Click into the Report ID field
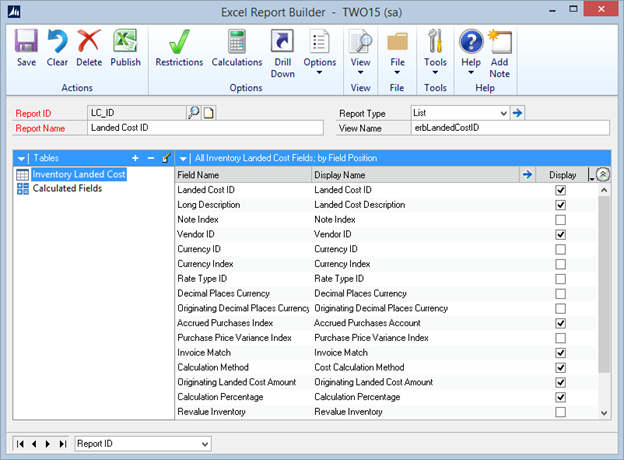 [136, 113]
